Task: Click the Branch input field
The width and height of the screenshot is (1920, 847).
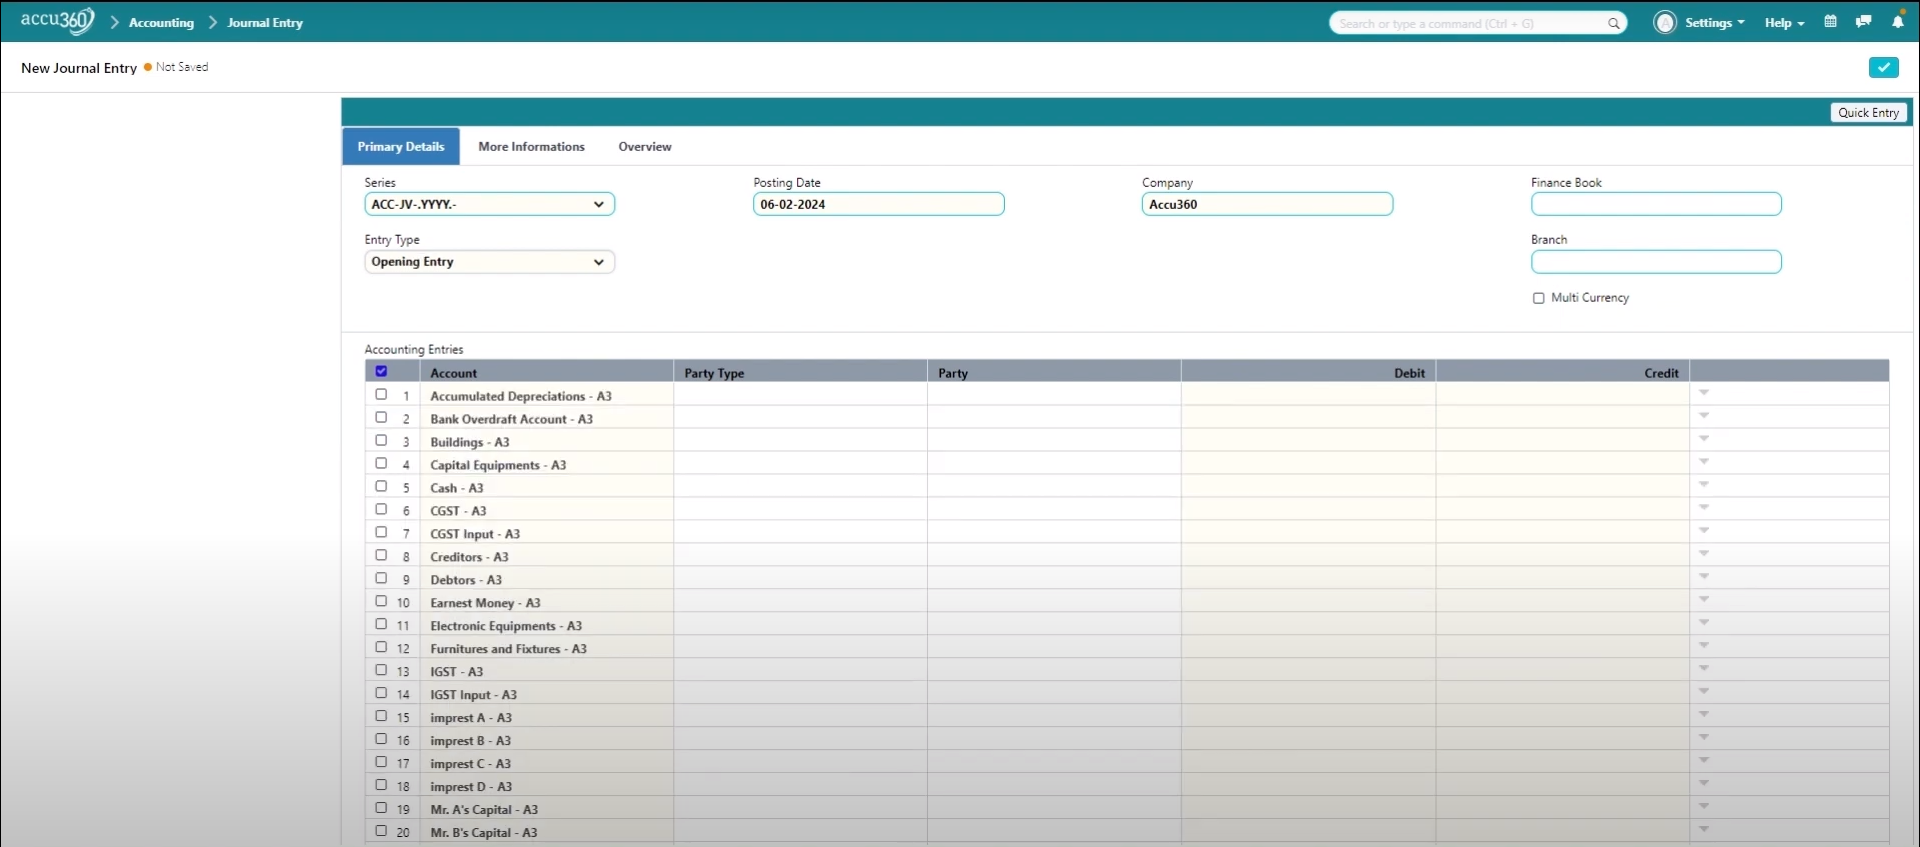Action: (1656, 262)
